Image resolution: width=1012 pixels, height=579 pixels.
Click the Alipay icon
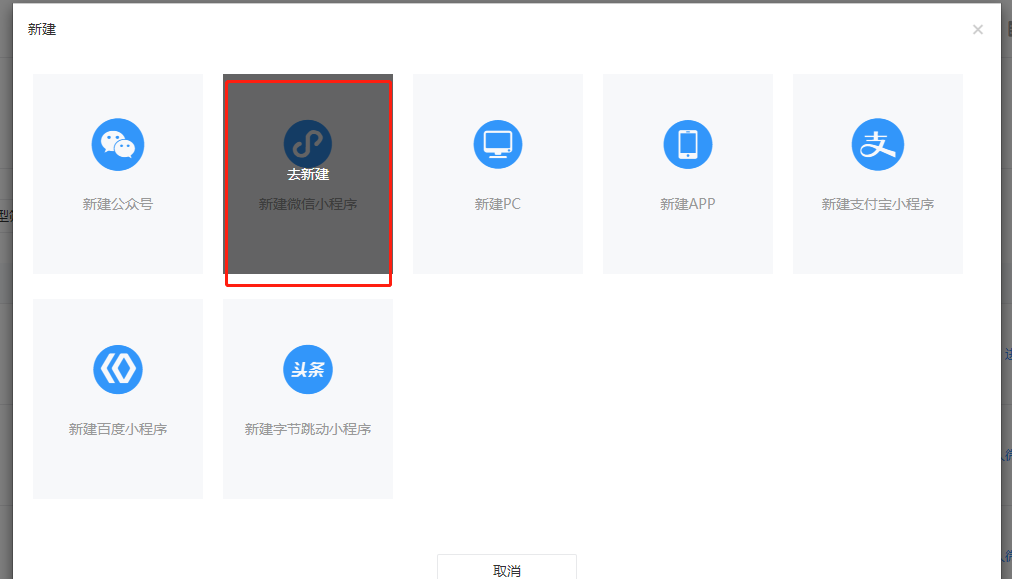tap(878, 145)
